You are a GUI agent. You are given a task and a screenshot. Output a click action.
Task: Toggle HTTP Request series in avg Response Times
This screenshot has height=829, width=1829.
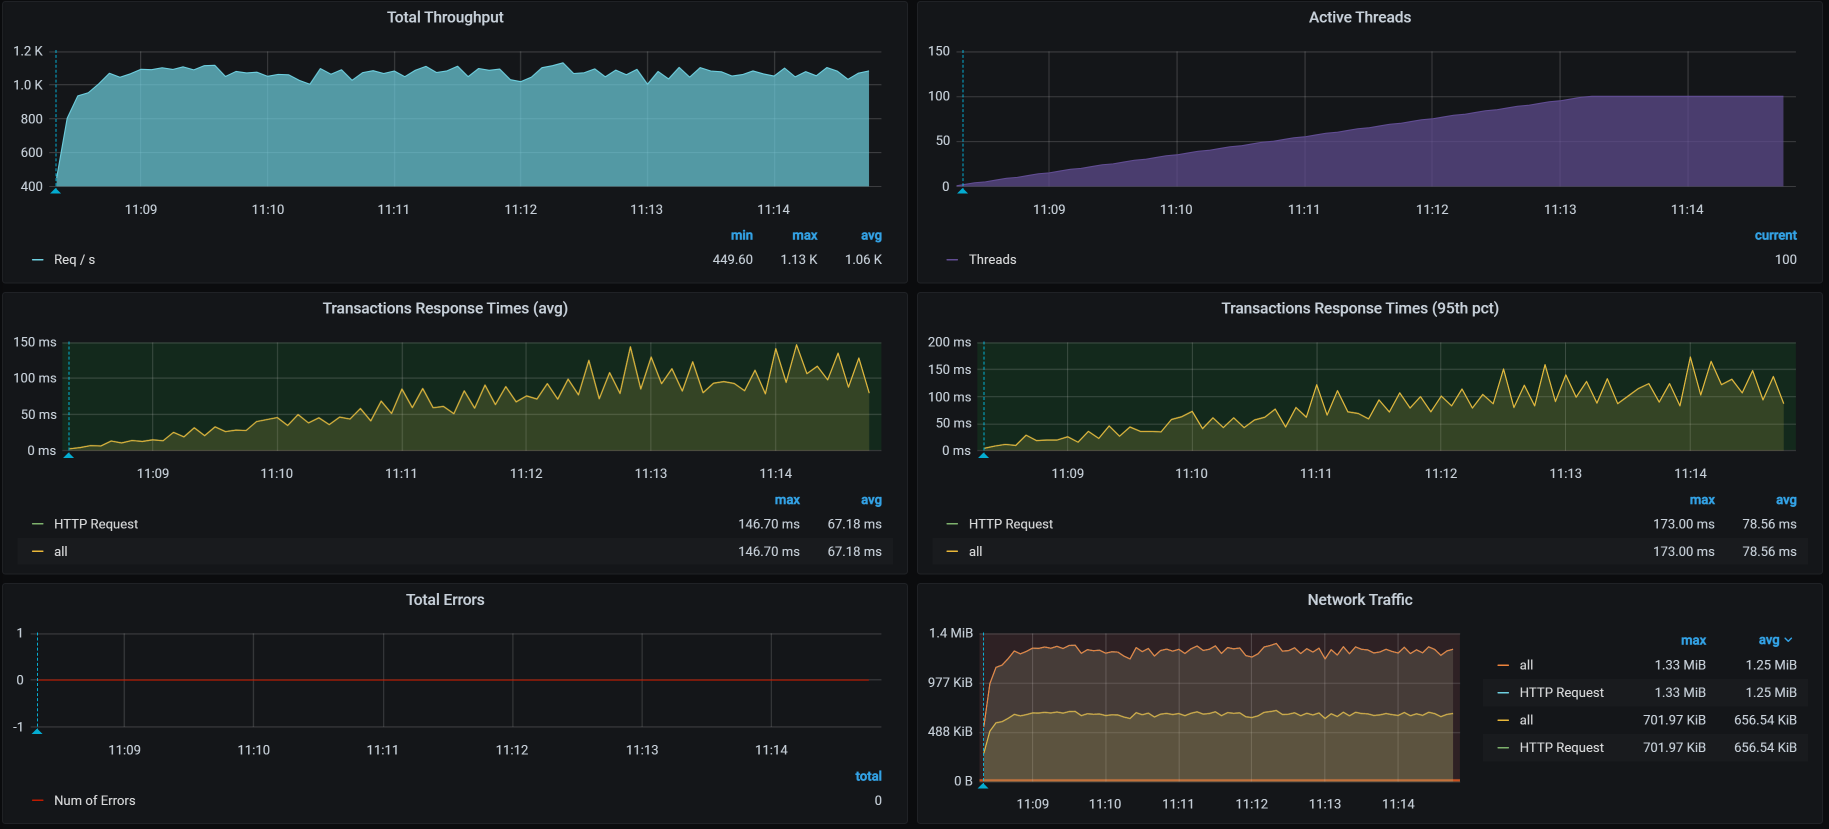96,524
